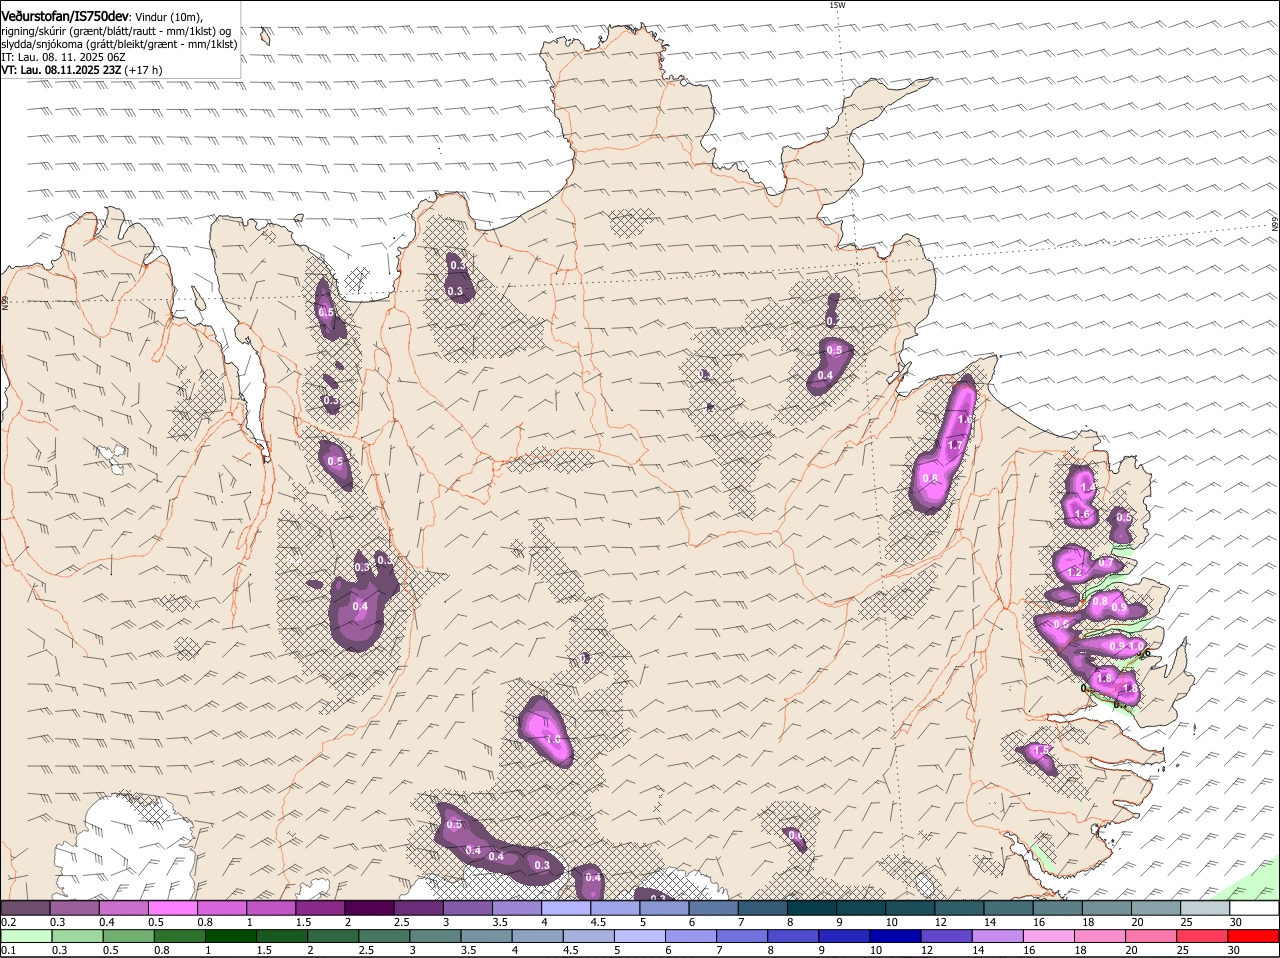1280x958 pixels.
Task: Click the 'VT: Lau. 08.11.2025 23Z (+17 h)' line
Action: (81, 70)
